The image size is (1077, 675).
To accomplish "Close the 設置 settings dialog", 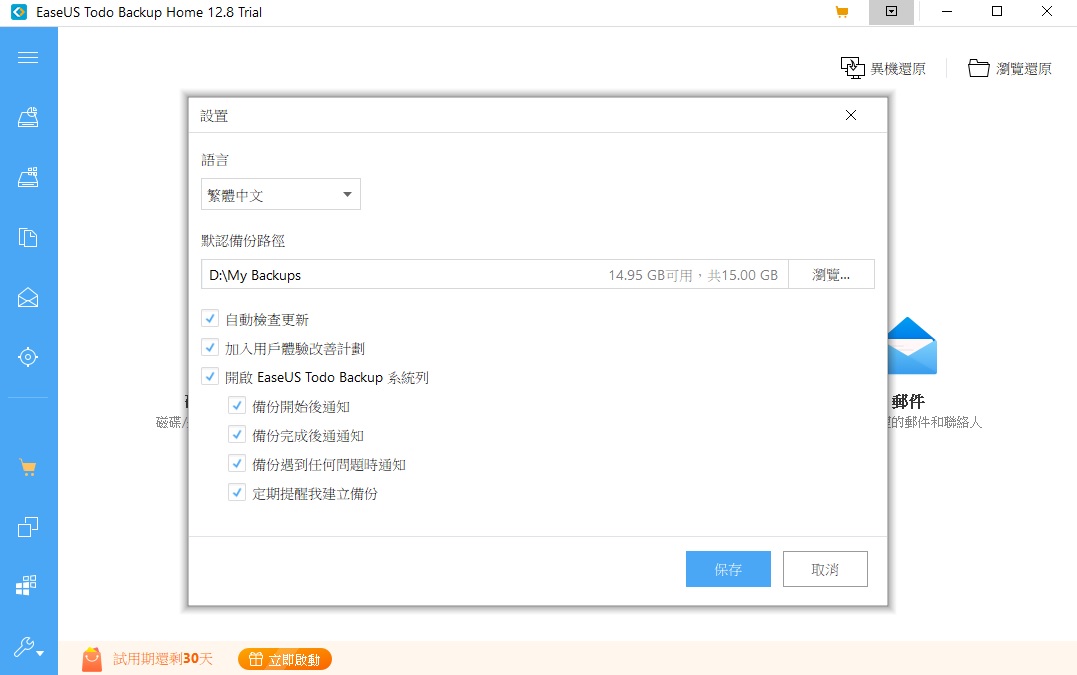I will [x=850, y=115].
